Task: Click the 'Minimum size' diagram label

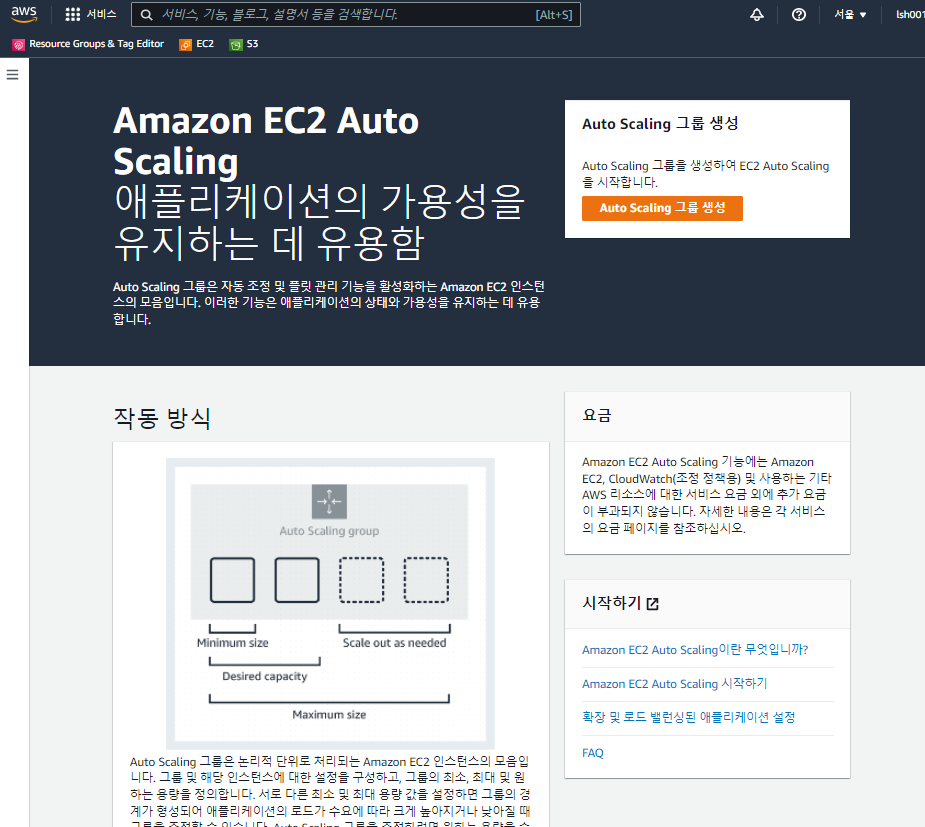Action: click(x=232, y=643)
